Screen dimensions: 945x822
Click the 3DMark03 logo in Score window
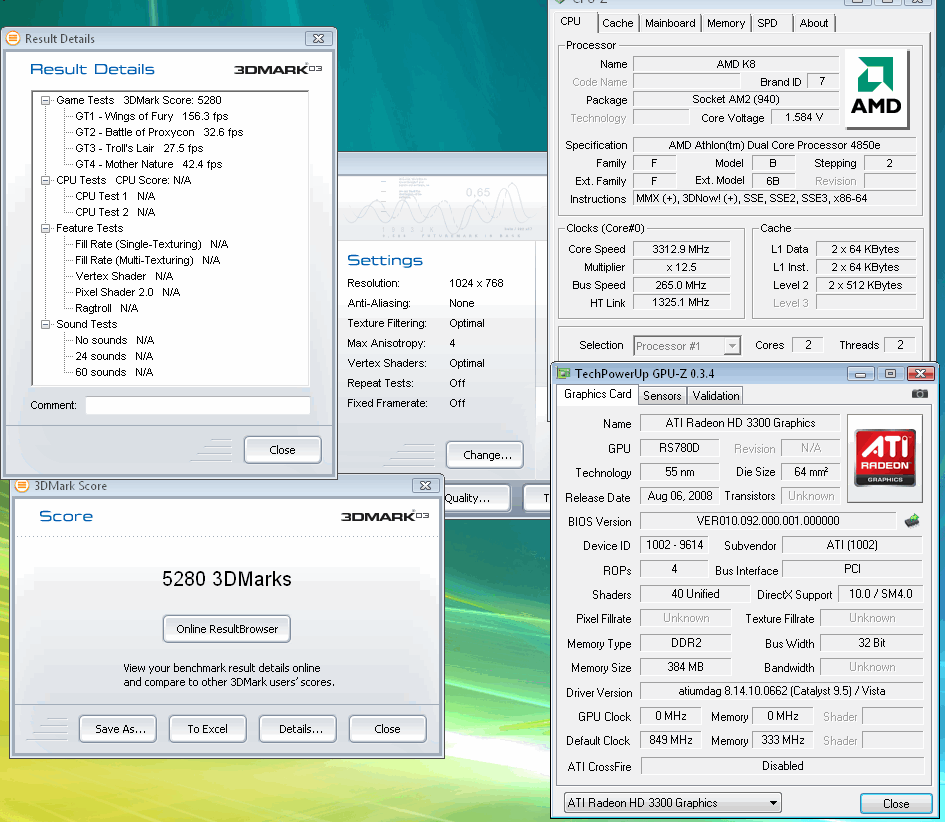pyautogui.click(x=385, y=516)
